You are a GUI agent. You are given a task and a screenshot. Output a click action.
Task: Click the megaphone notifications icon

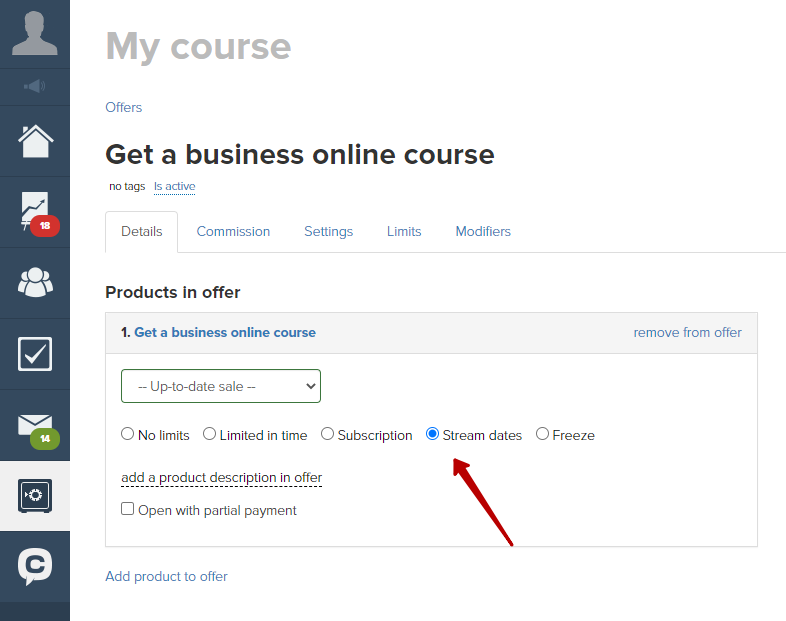(x=35, y=87)
